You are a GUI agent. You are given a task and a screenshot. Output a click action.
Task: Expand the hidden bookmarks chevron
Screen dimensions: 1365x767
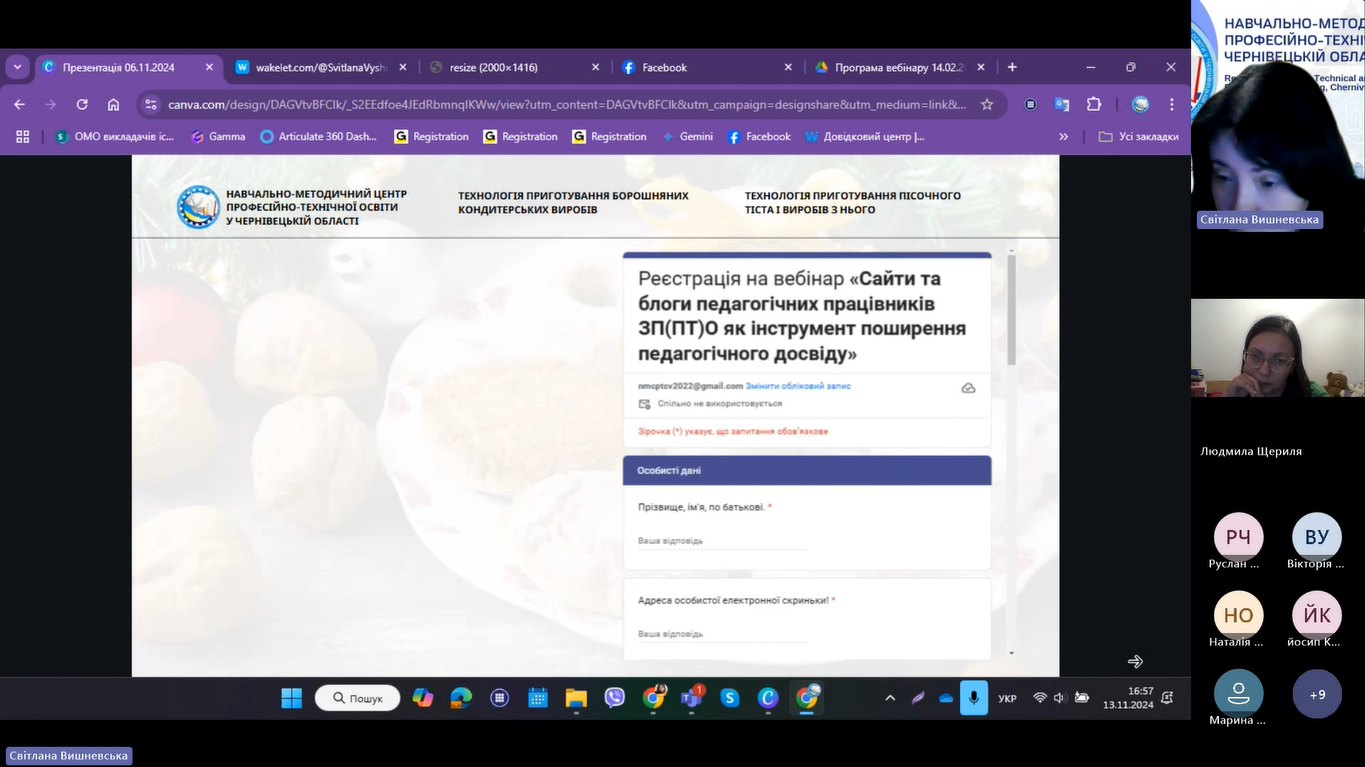[x=1063, y=137]
